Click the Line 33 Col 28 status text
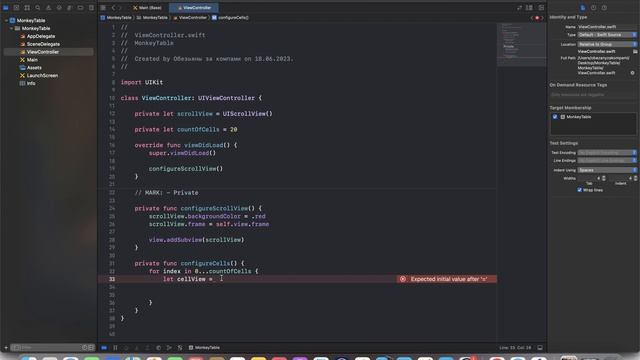640x360 pixels. point(516,348)
